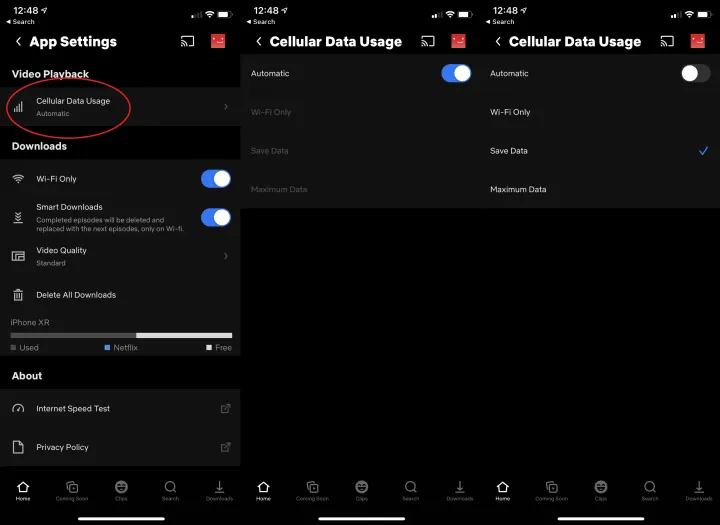Image resolution: width=720 pixels, height=525 pixels.
Task: Switch off the enabled Automatic toggle
Action: (456, 73)
